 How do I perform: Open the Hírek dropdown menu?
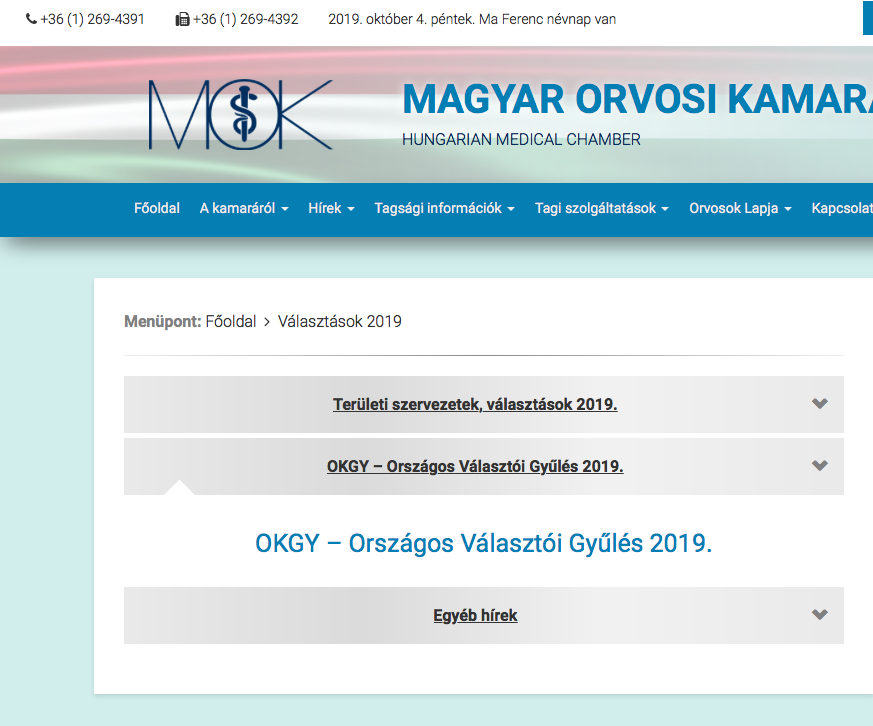[x=331, y=208]
